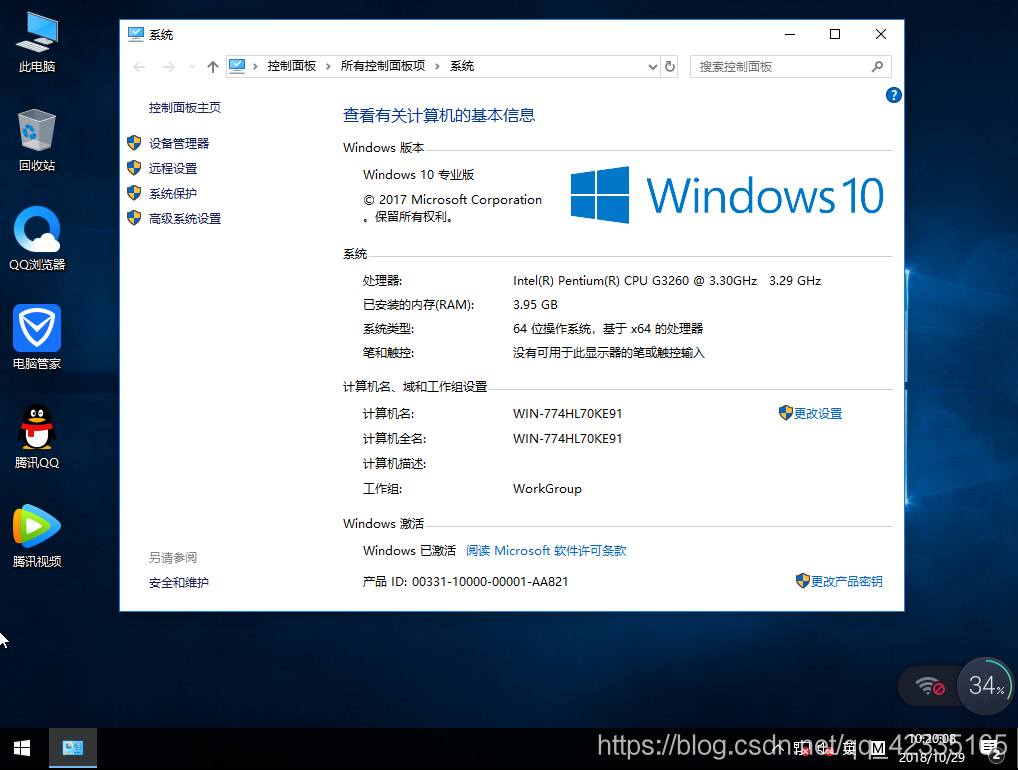Open the recent locations dropdown arrow
Screen dimensions: 1018x770
coord(192,66)
